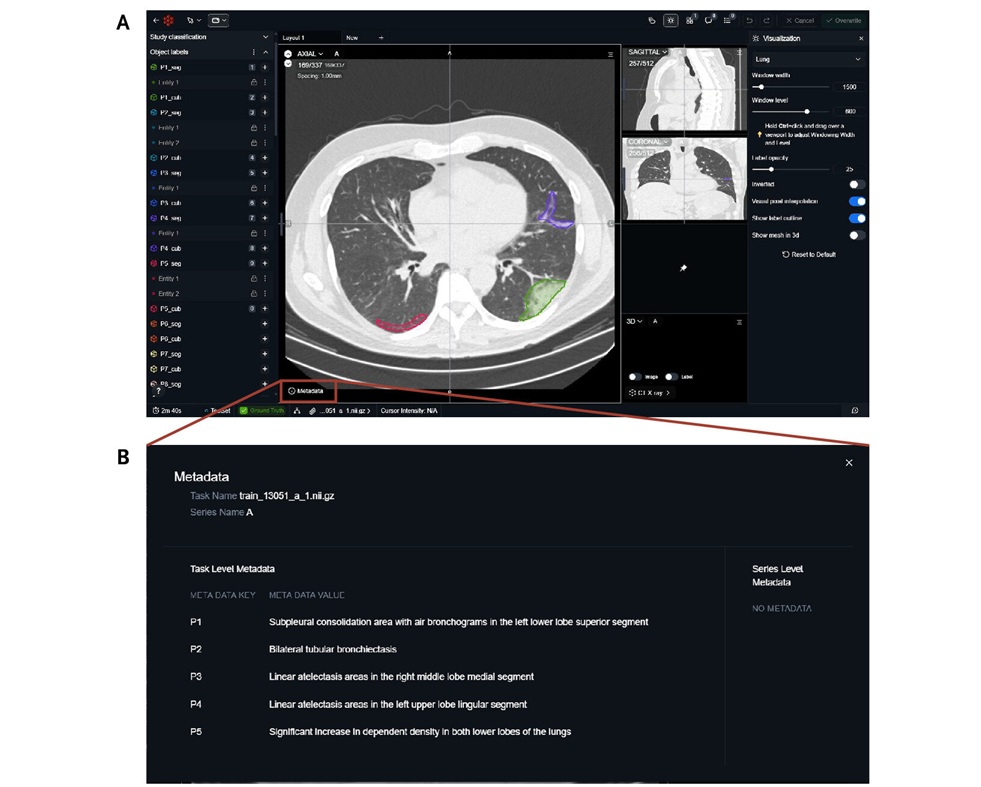Open the axial viewport hamburger menu
This screenshot has height=787, width=981.
tap(611, 54)
